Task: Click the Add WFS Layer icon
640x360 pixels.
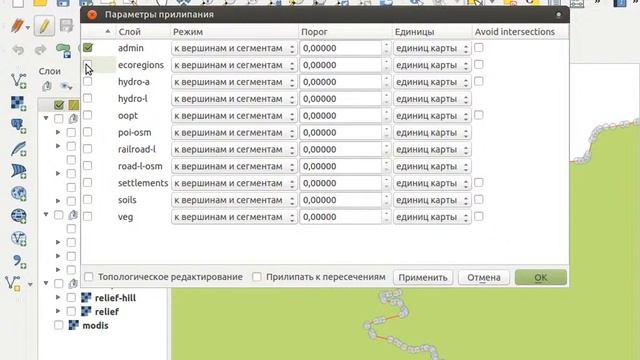Action: pos(19,238)
